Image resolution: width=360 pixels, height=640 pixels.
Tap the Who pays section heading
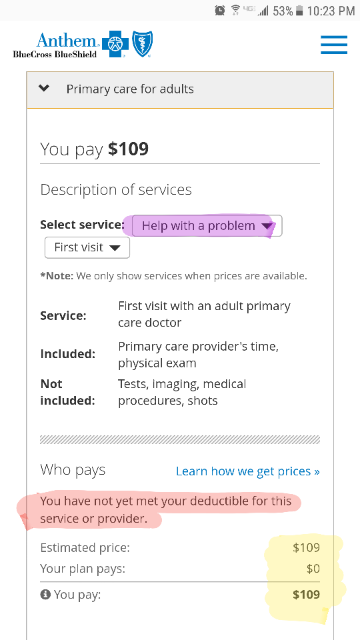pos(73,470)
